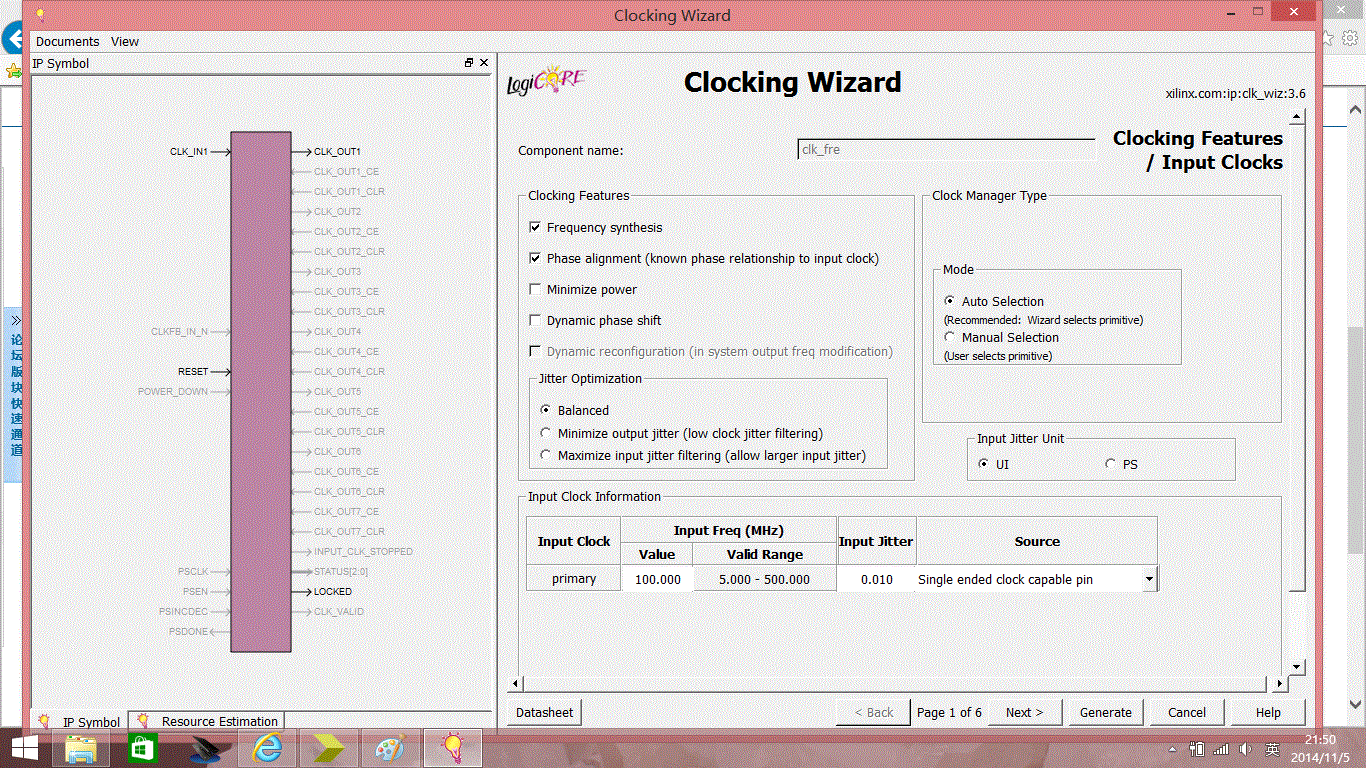The image size is (1366, 768).
Task: Open the Source dropdown for primary clock
Action: click(1149, 579)
